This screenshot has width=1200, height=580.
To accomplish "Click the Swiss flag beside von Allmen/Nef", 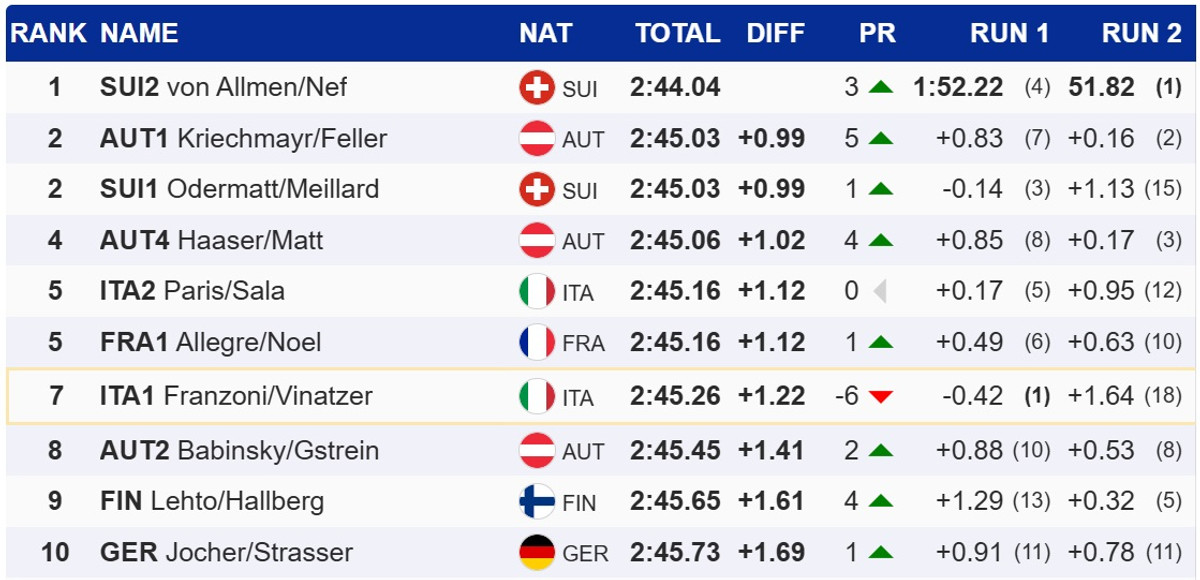I will (537, 88).
